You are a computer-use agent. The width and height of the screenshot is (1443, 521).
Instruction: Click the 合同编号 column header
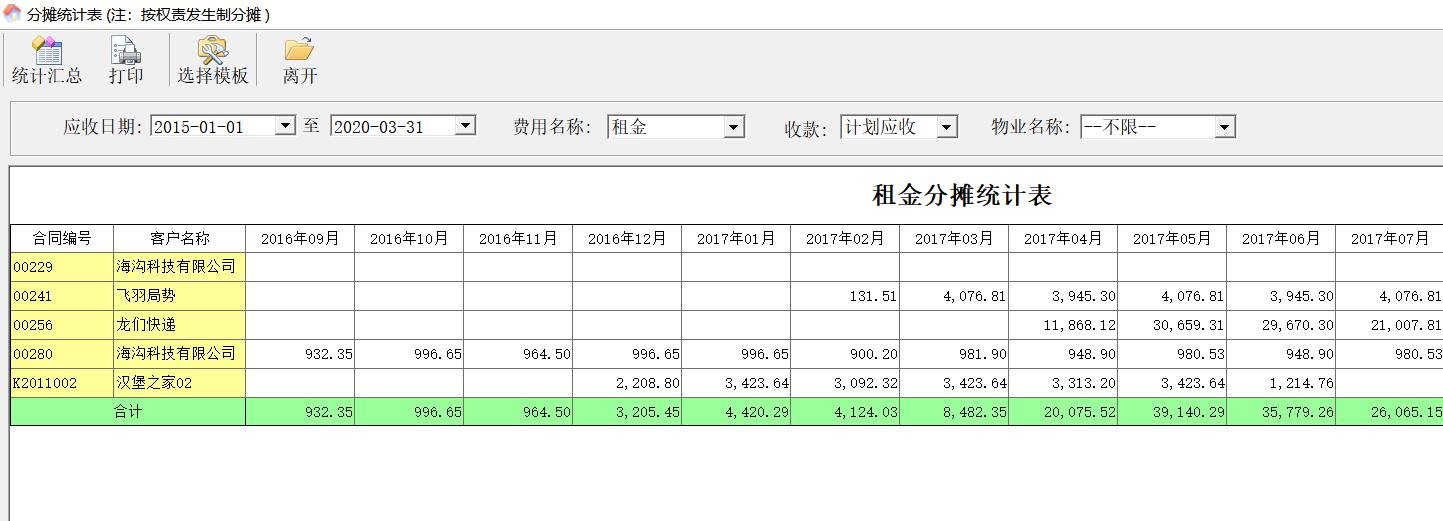(62, 238)
